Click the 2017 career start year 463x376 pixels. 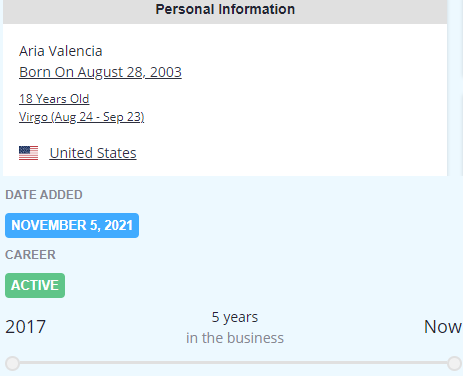(26, 327)
